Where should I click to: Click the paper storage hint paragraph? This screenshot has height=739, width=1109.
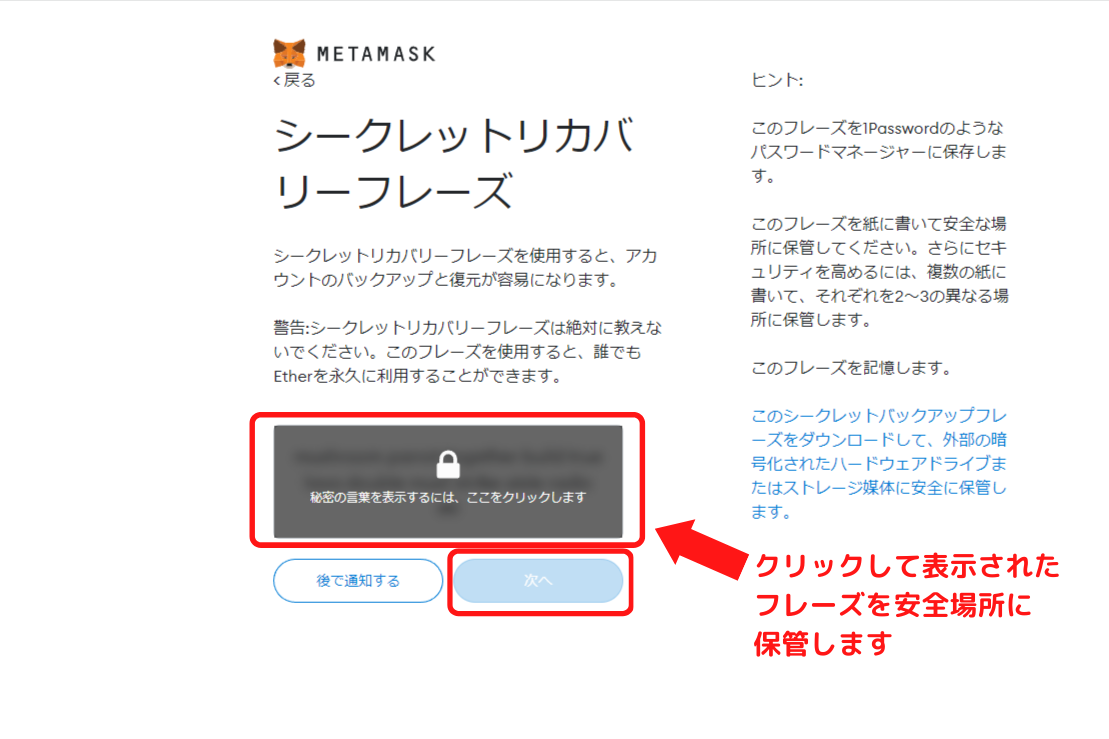[879, 272]
